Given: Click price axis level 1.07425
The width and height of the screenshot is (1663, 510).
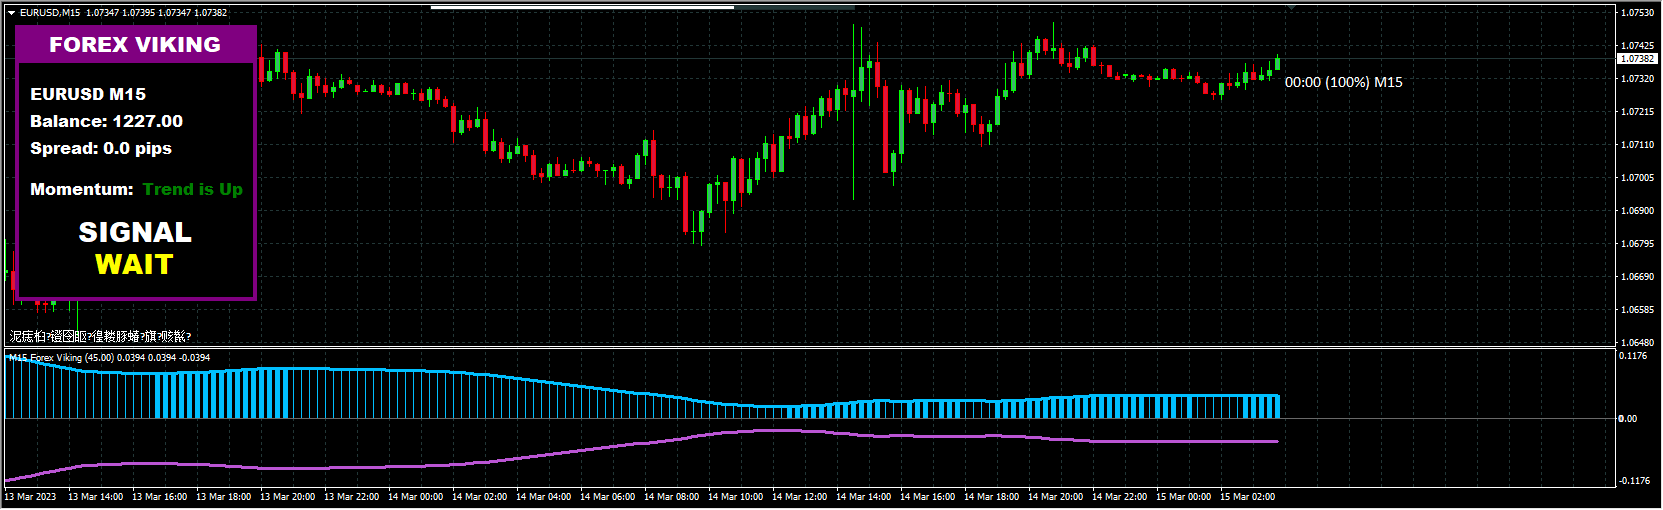Looking at the screenshot, I should (x=1637, y=46).
